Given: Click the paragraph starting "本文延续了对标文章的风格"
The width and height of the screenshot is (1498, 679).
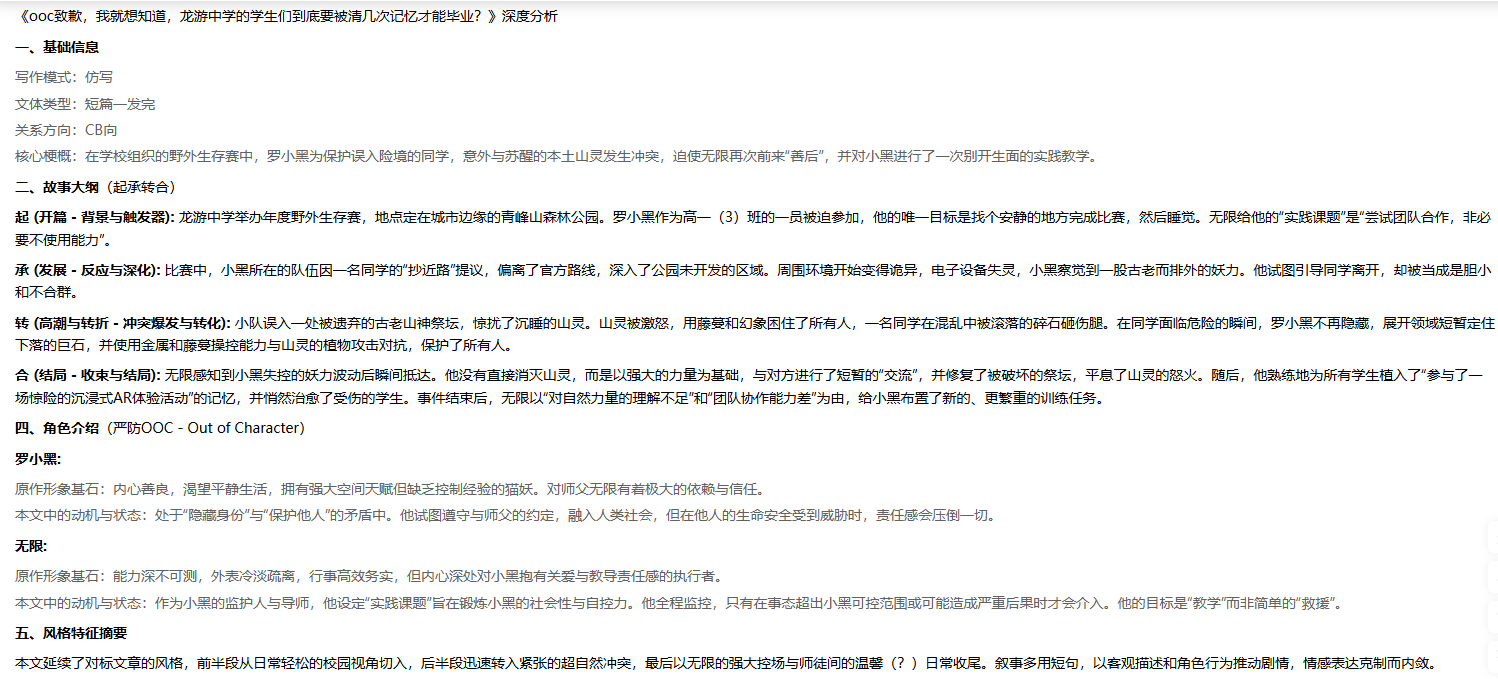Looking at the screenshot, I should coord(725,663).
